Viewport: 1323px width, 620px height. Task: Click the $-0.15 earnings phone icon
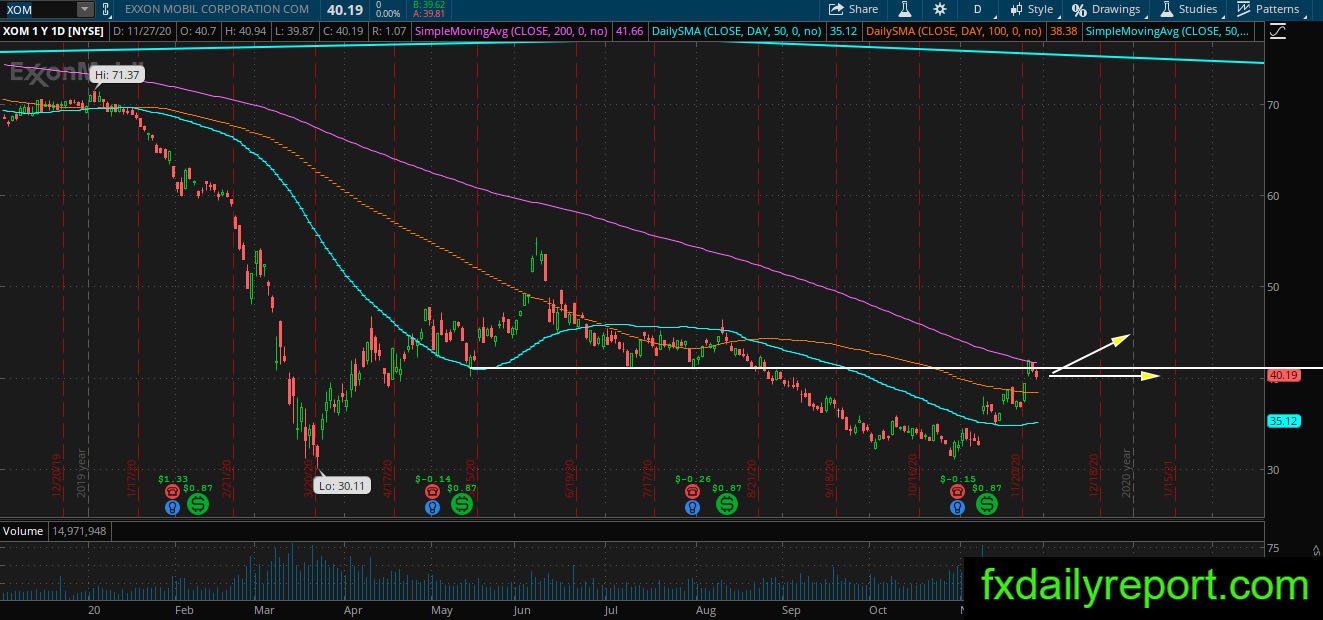pos(958,491)
